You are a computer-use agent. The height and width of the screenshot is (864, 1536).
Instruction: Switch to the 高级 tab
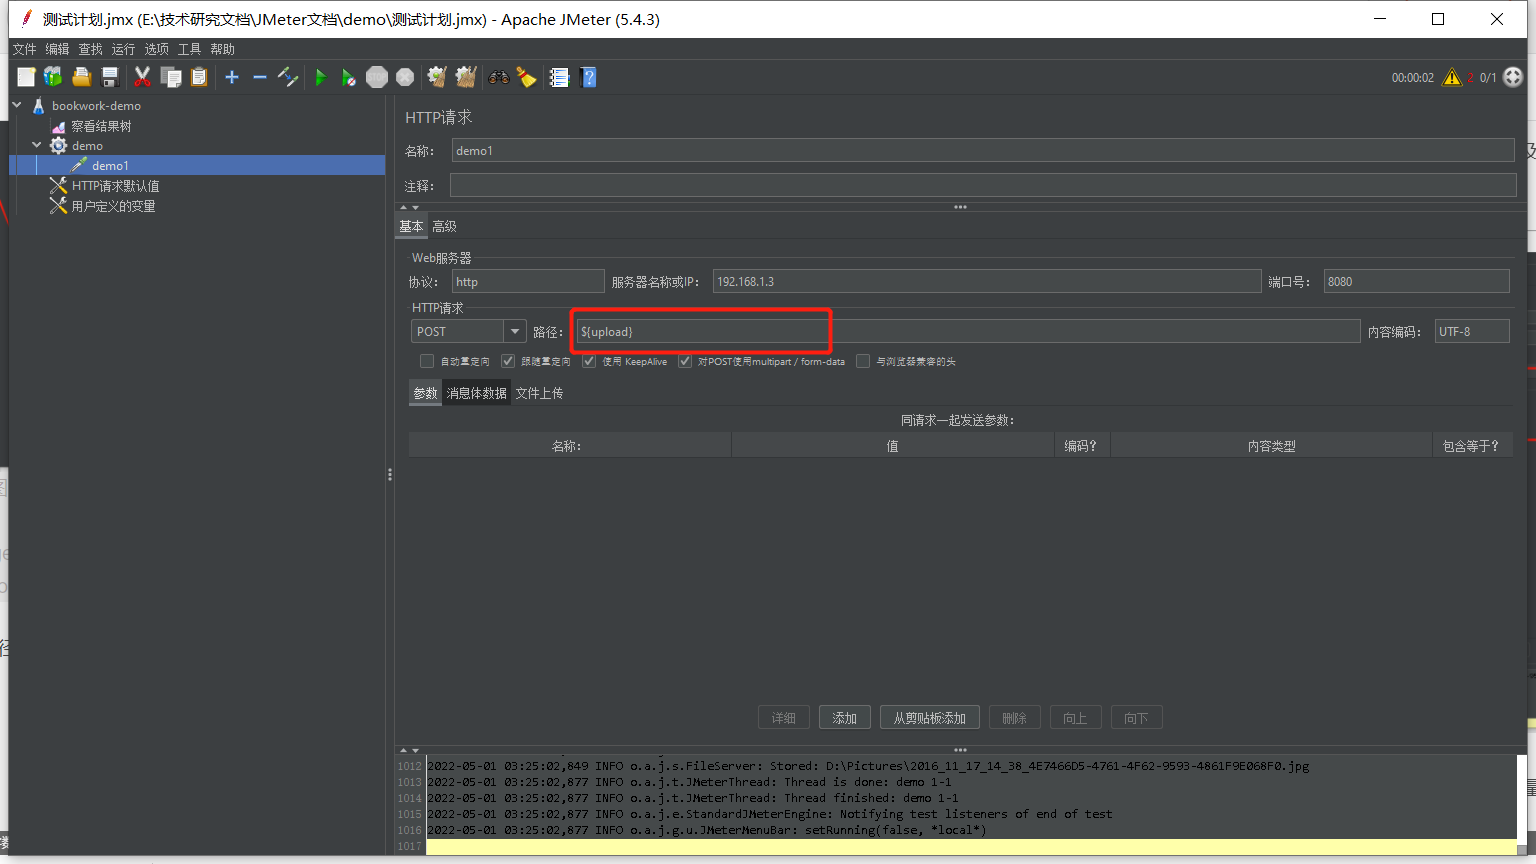point(444,226)
